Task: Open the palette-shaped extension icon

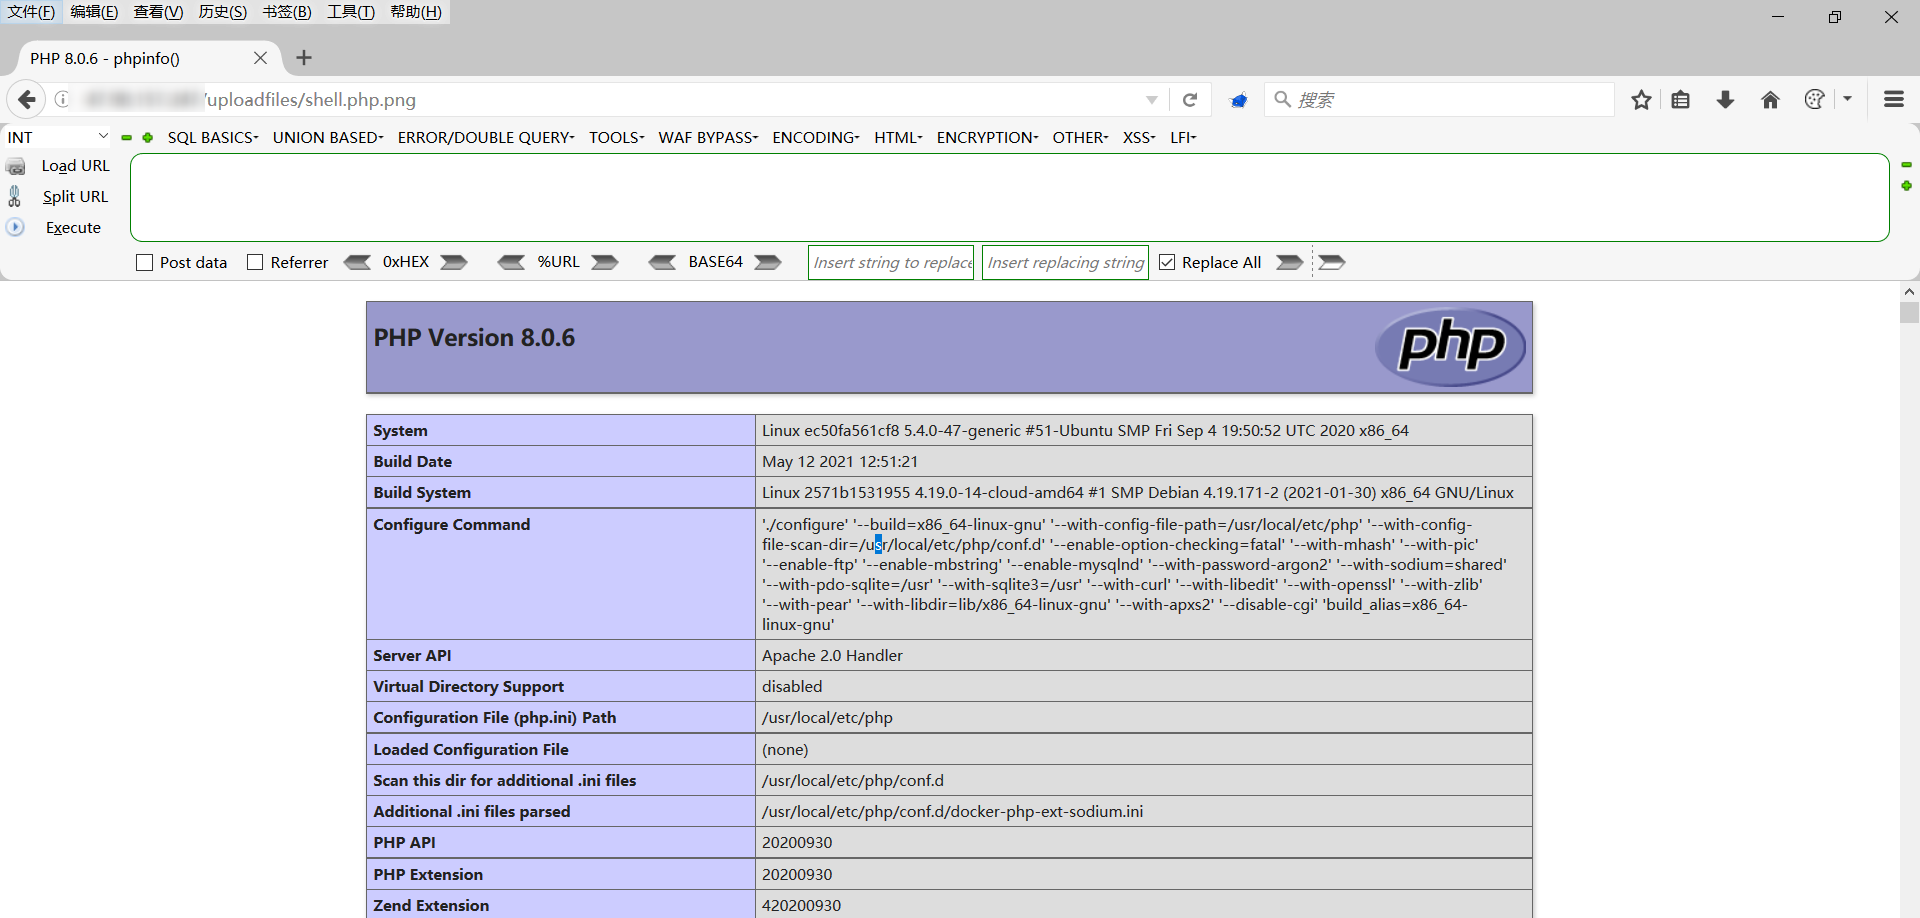Action: [x=1814, y=99]
